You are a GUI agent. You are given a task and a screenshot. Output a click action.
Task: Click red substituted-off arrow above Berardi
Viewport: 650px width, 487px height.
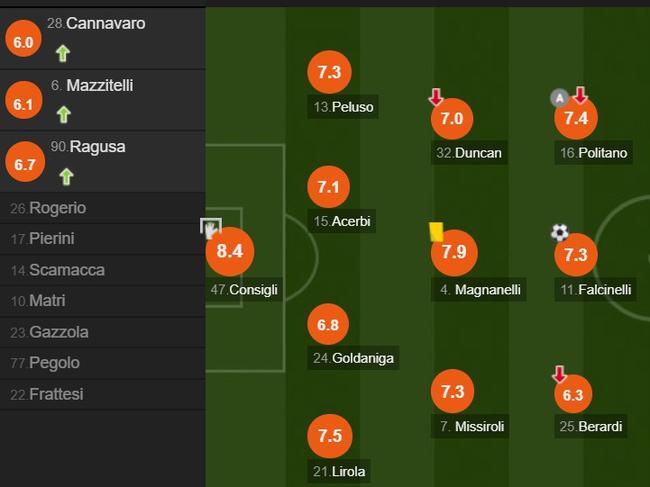(559, 375)
